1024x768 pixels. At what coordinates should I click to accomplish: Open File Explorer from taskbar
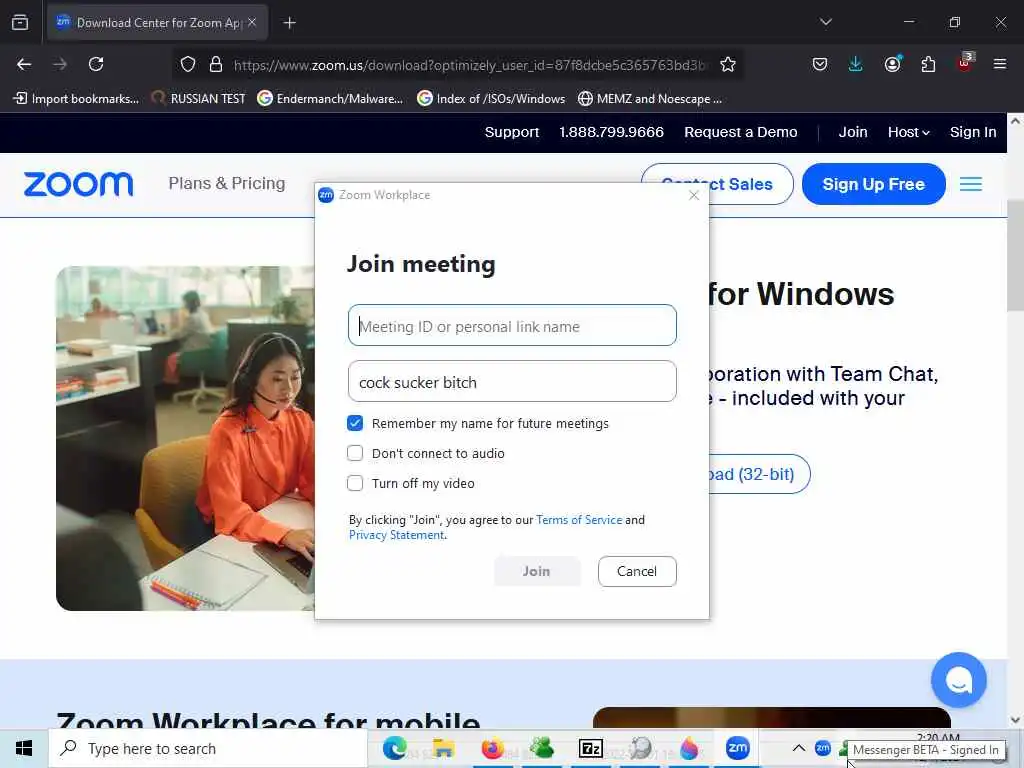[443, 748]
